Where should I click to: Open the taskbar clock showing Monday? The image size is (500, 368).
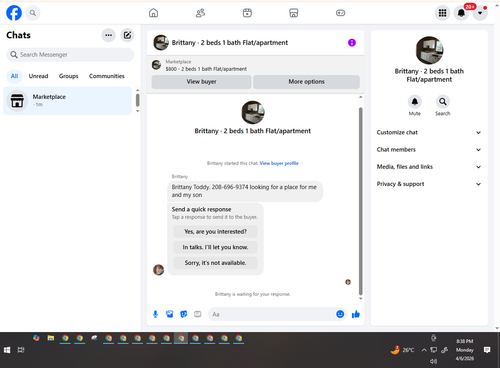tap(465, 350)
